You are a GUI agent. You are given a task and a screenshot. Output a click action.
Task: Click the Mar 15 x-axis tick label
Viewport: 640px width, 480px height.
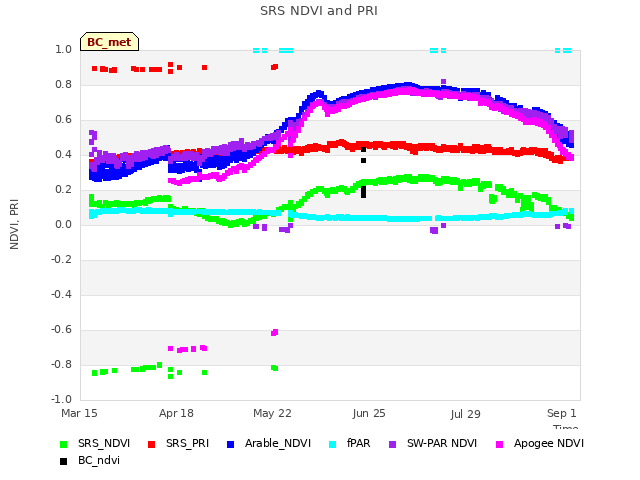79,413
